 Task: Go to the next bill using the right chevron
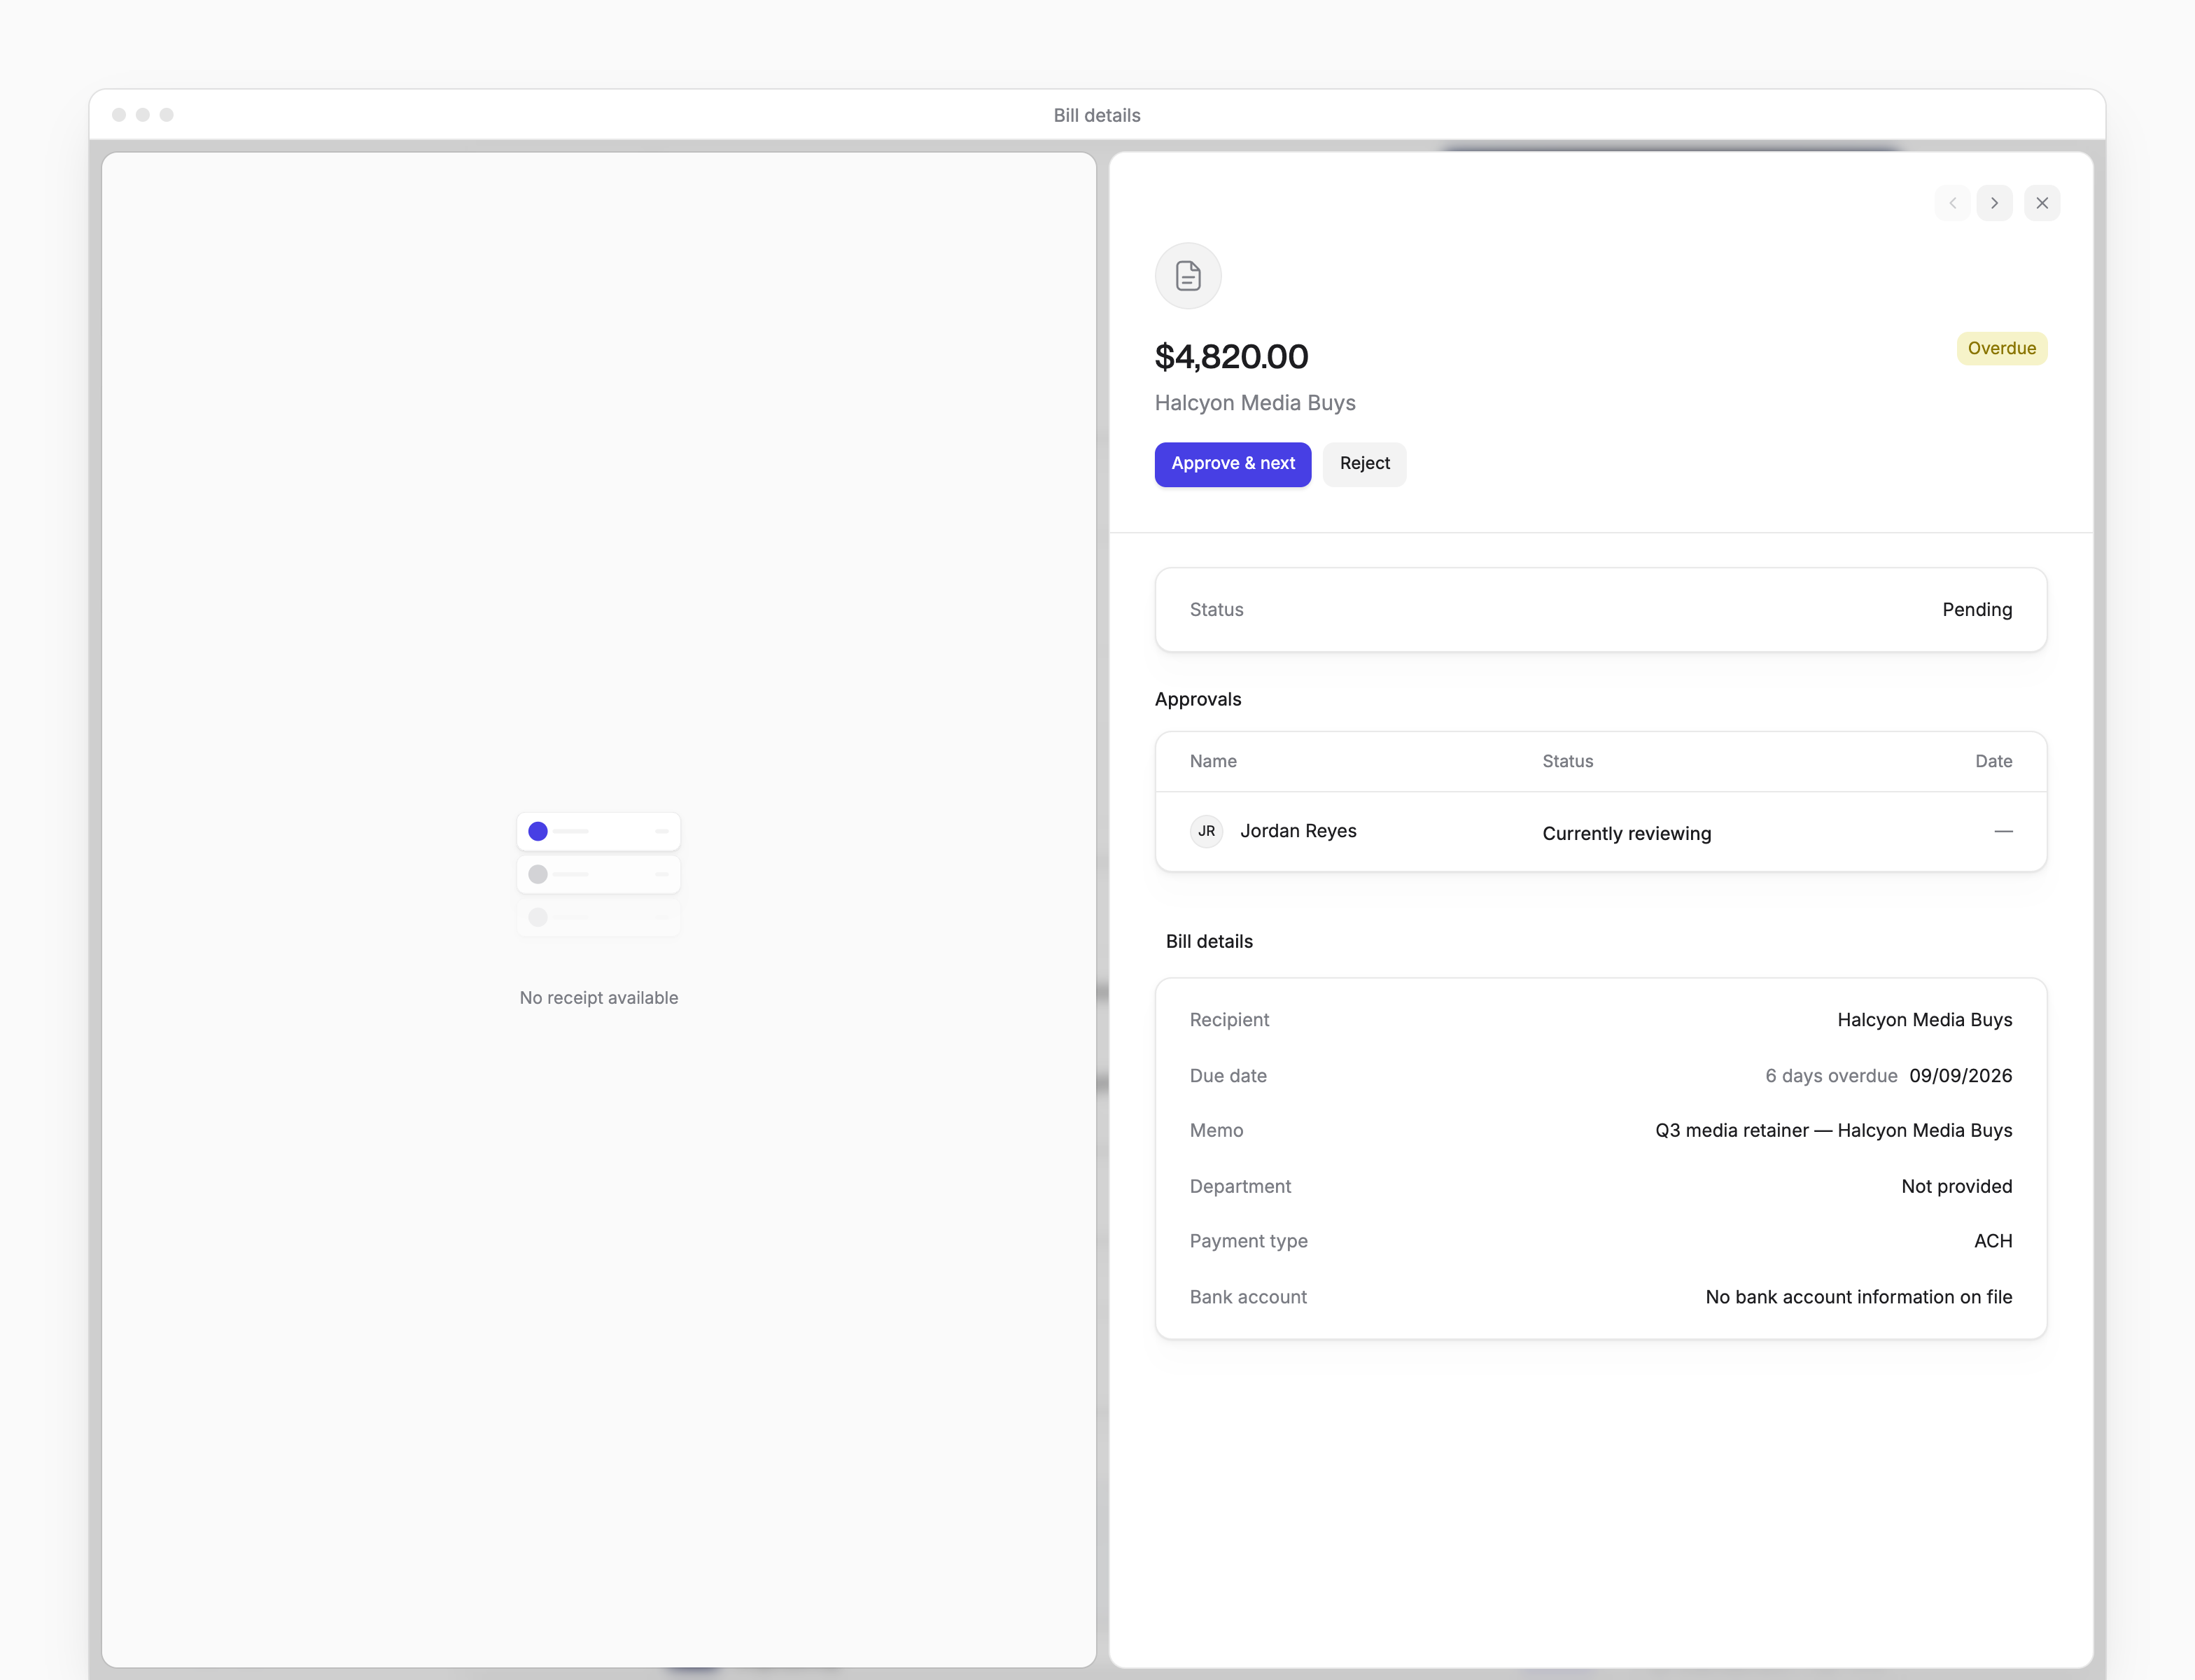click(1994, 203)
